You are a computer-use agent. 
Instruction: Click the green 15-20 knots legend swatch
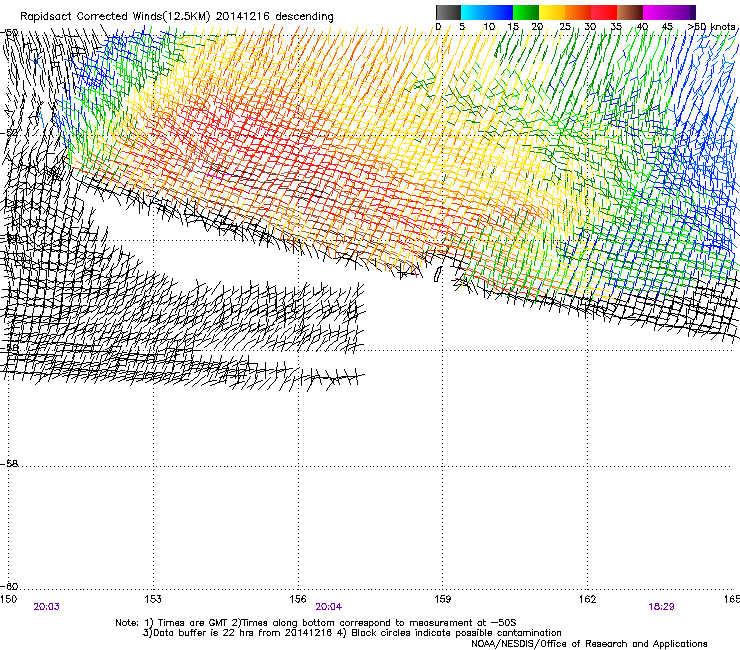[526, 12]
